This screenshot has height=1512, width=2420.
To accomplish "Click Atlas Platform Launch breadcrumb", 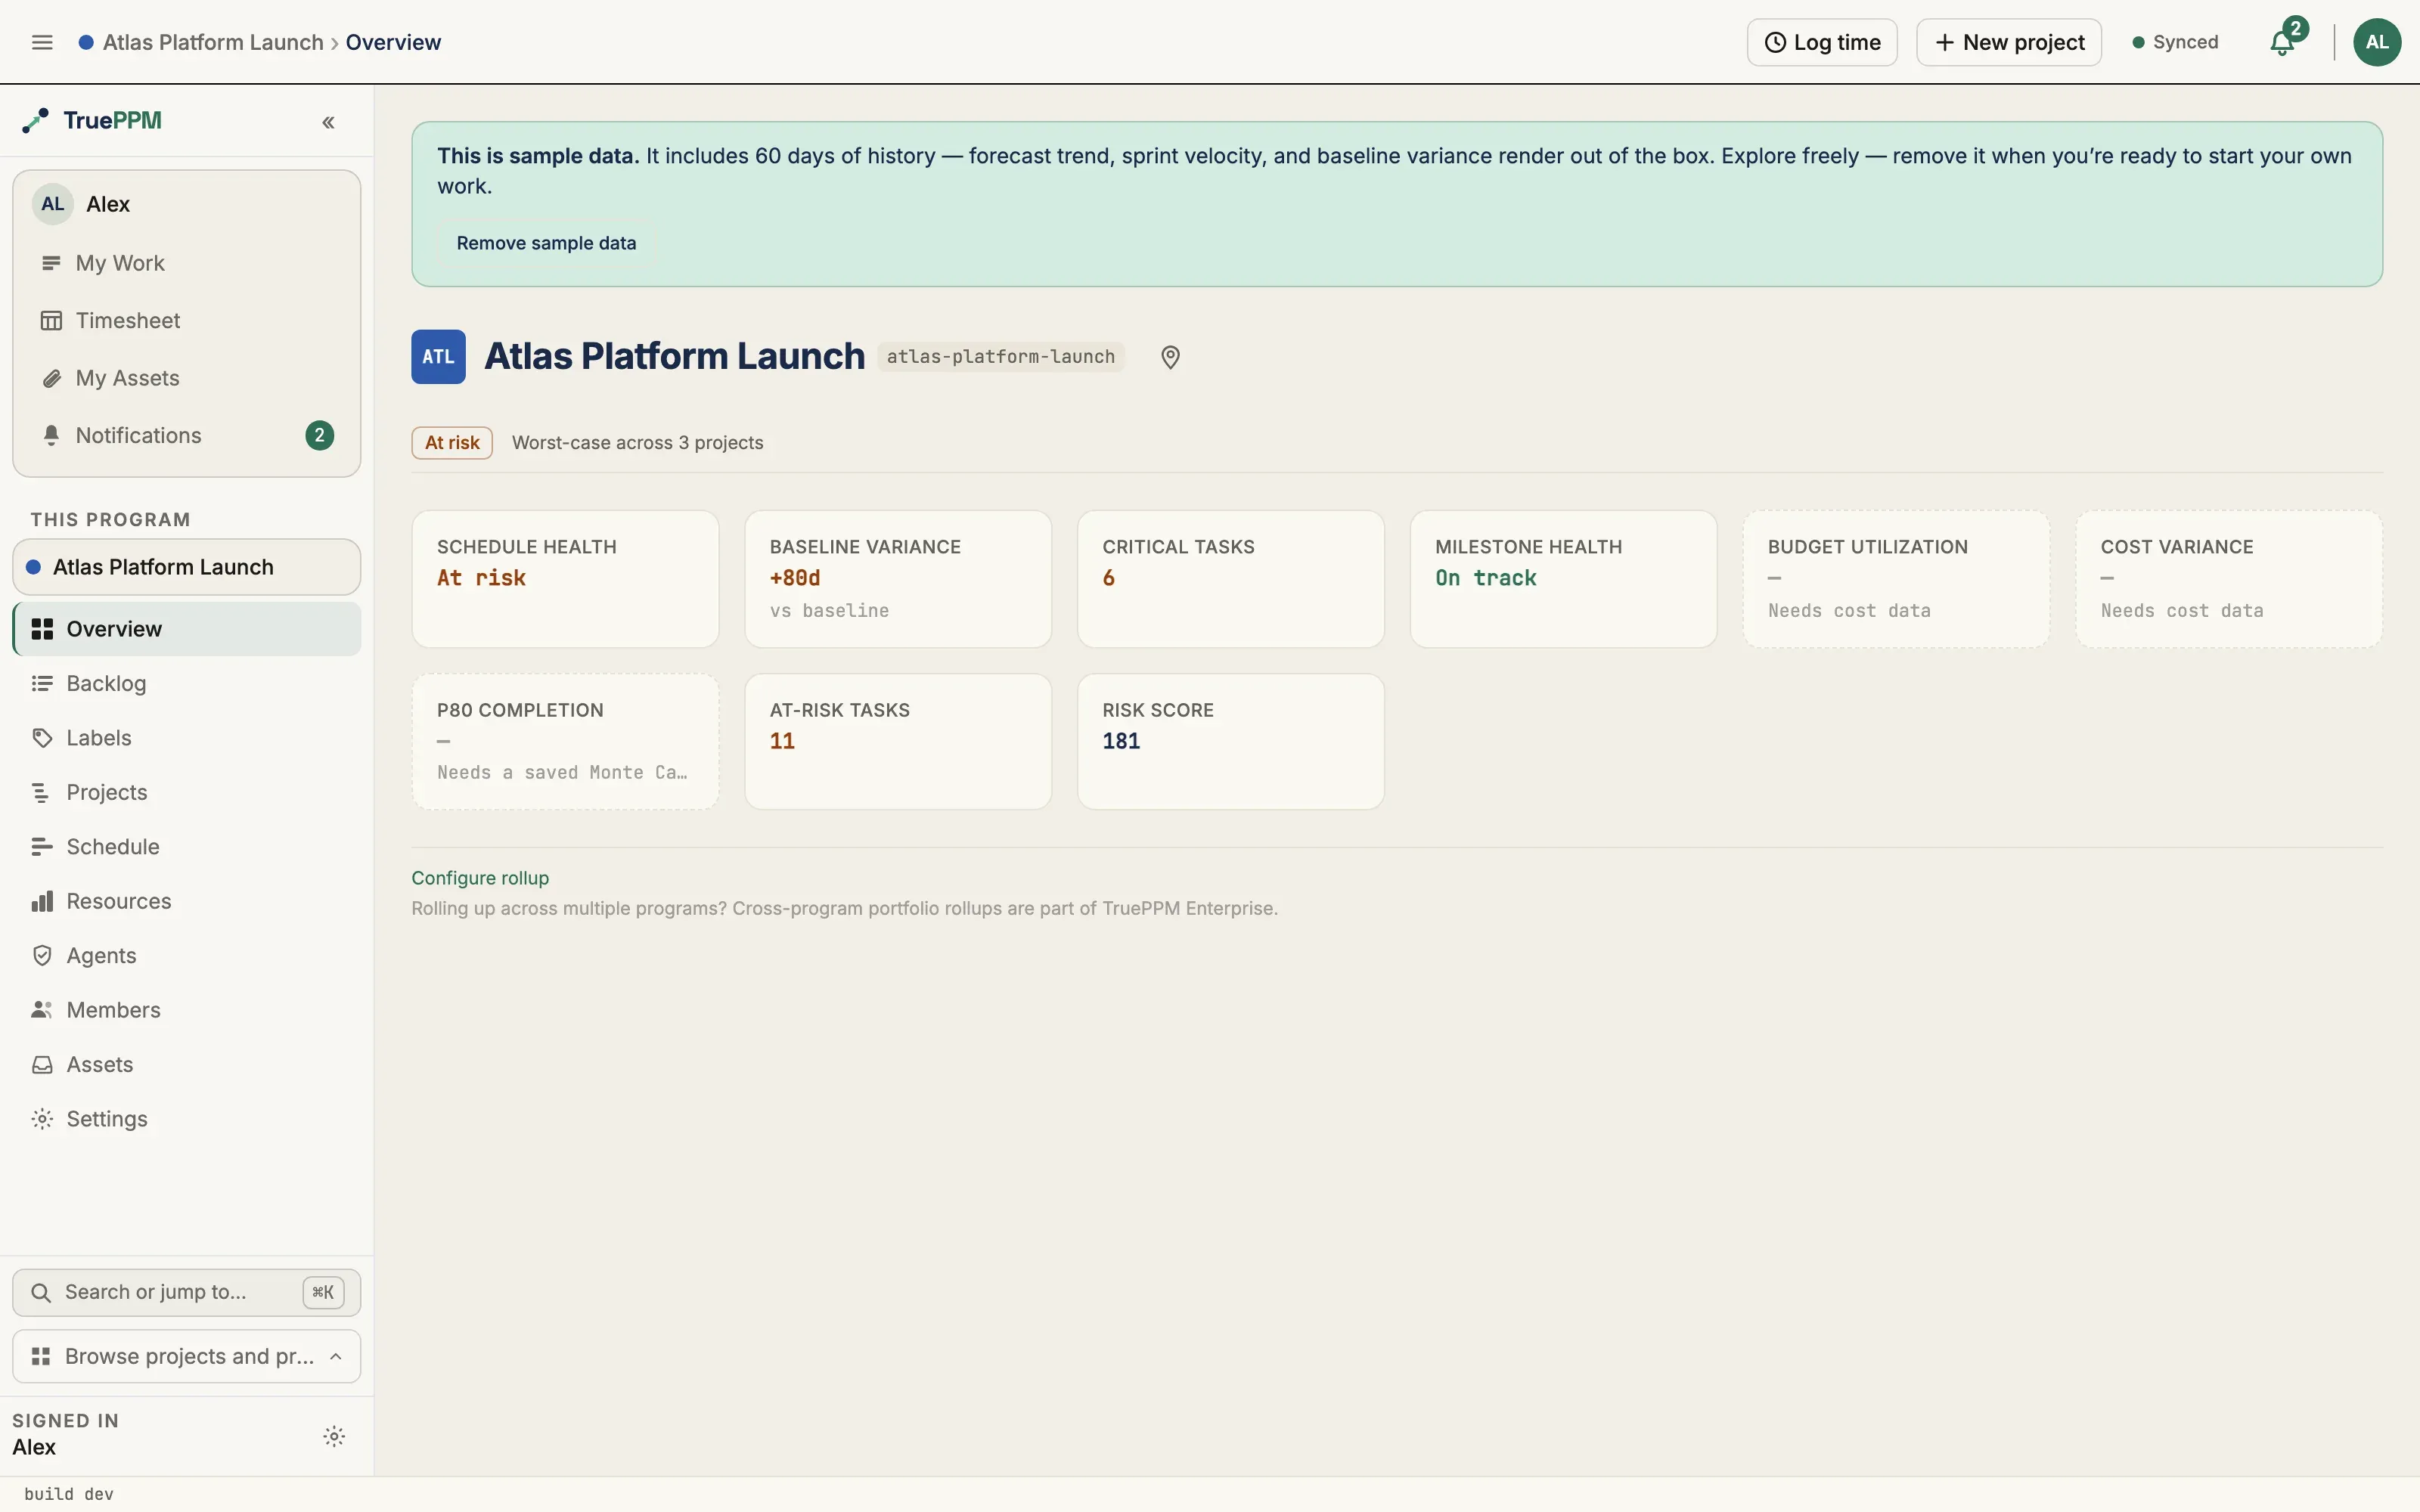I will click(x=213, y=42).
